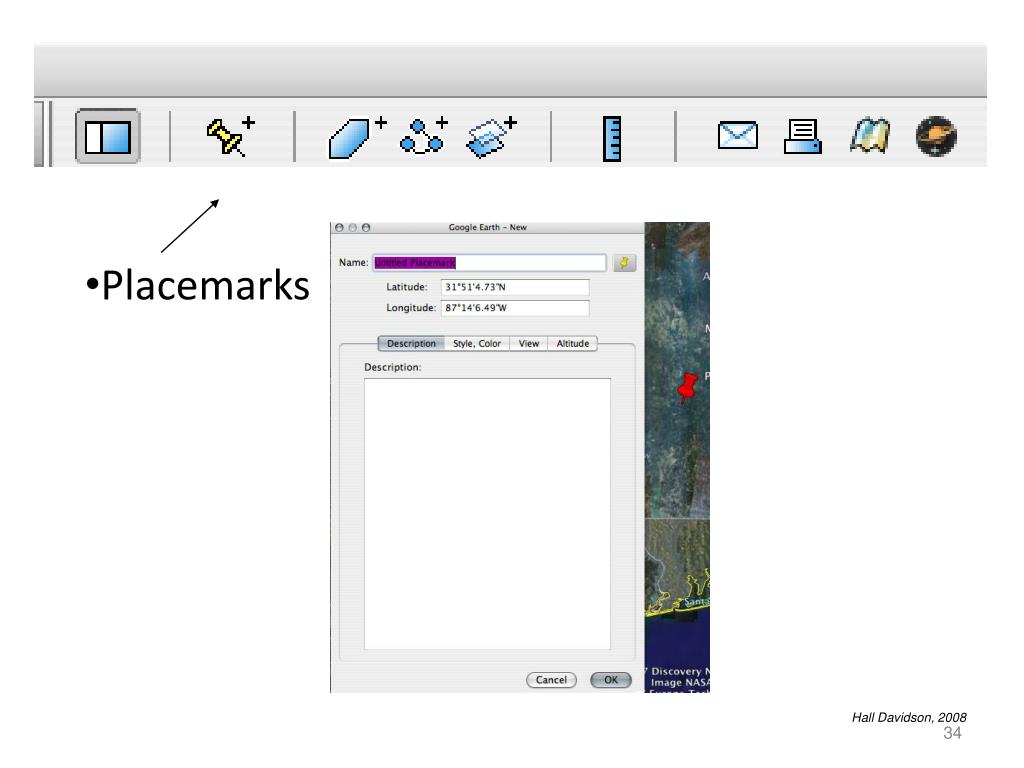
Task: Open the Ruler measuring tool
Action: [x=611, y=138]
